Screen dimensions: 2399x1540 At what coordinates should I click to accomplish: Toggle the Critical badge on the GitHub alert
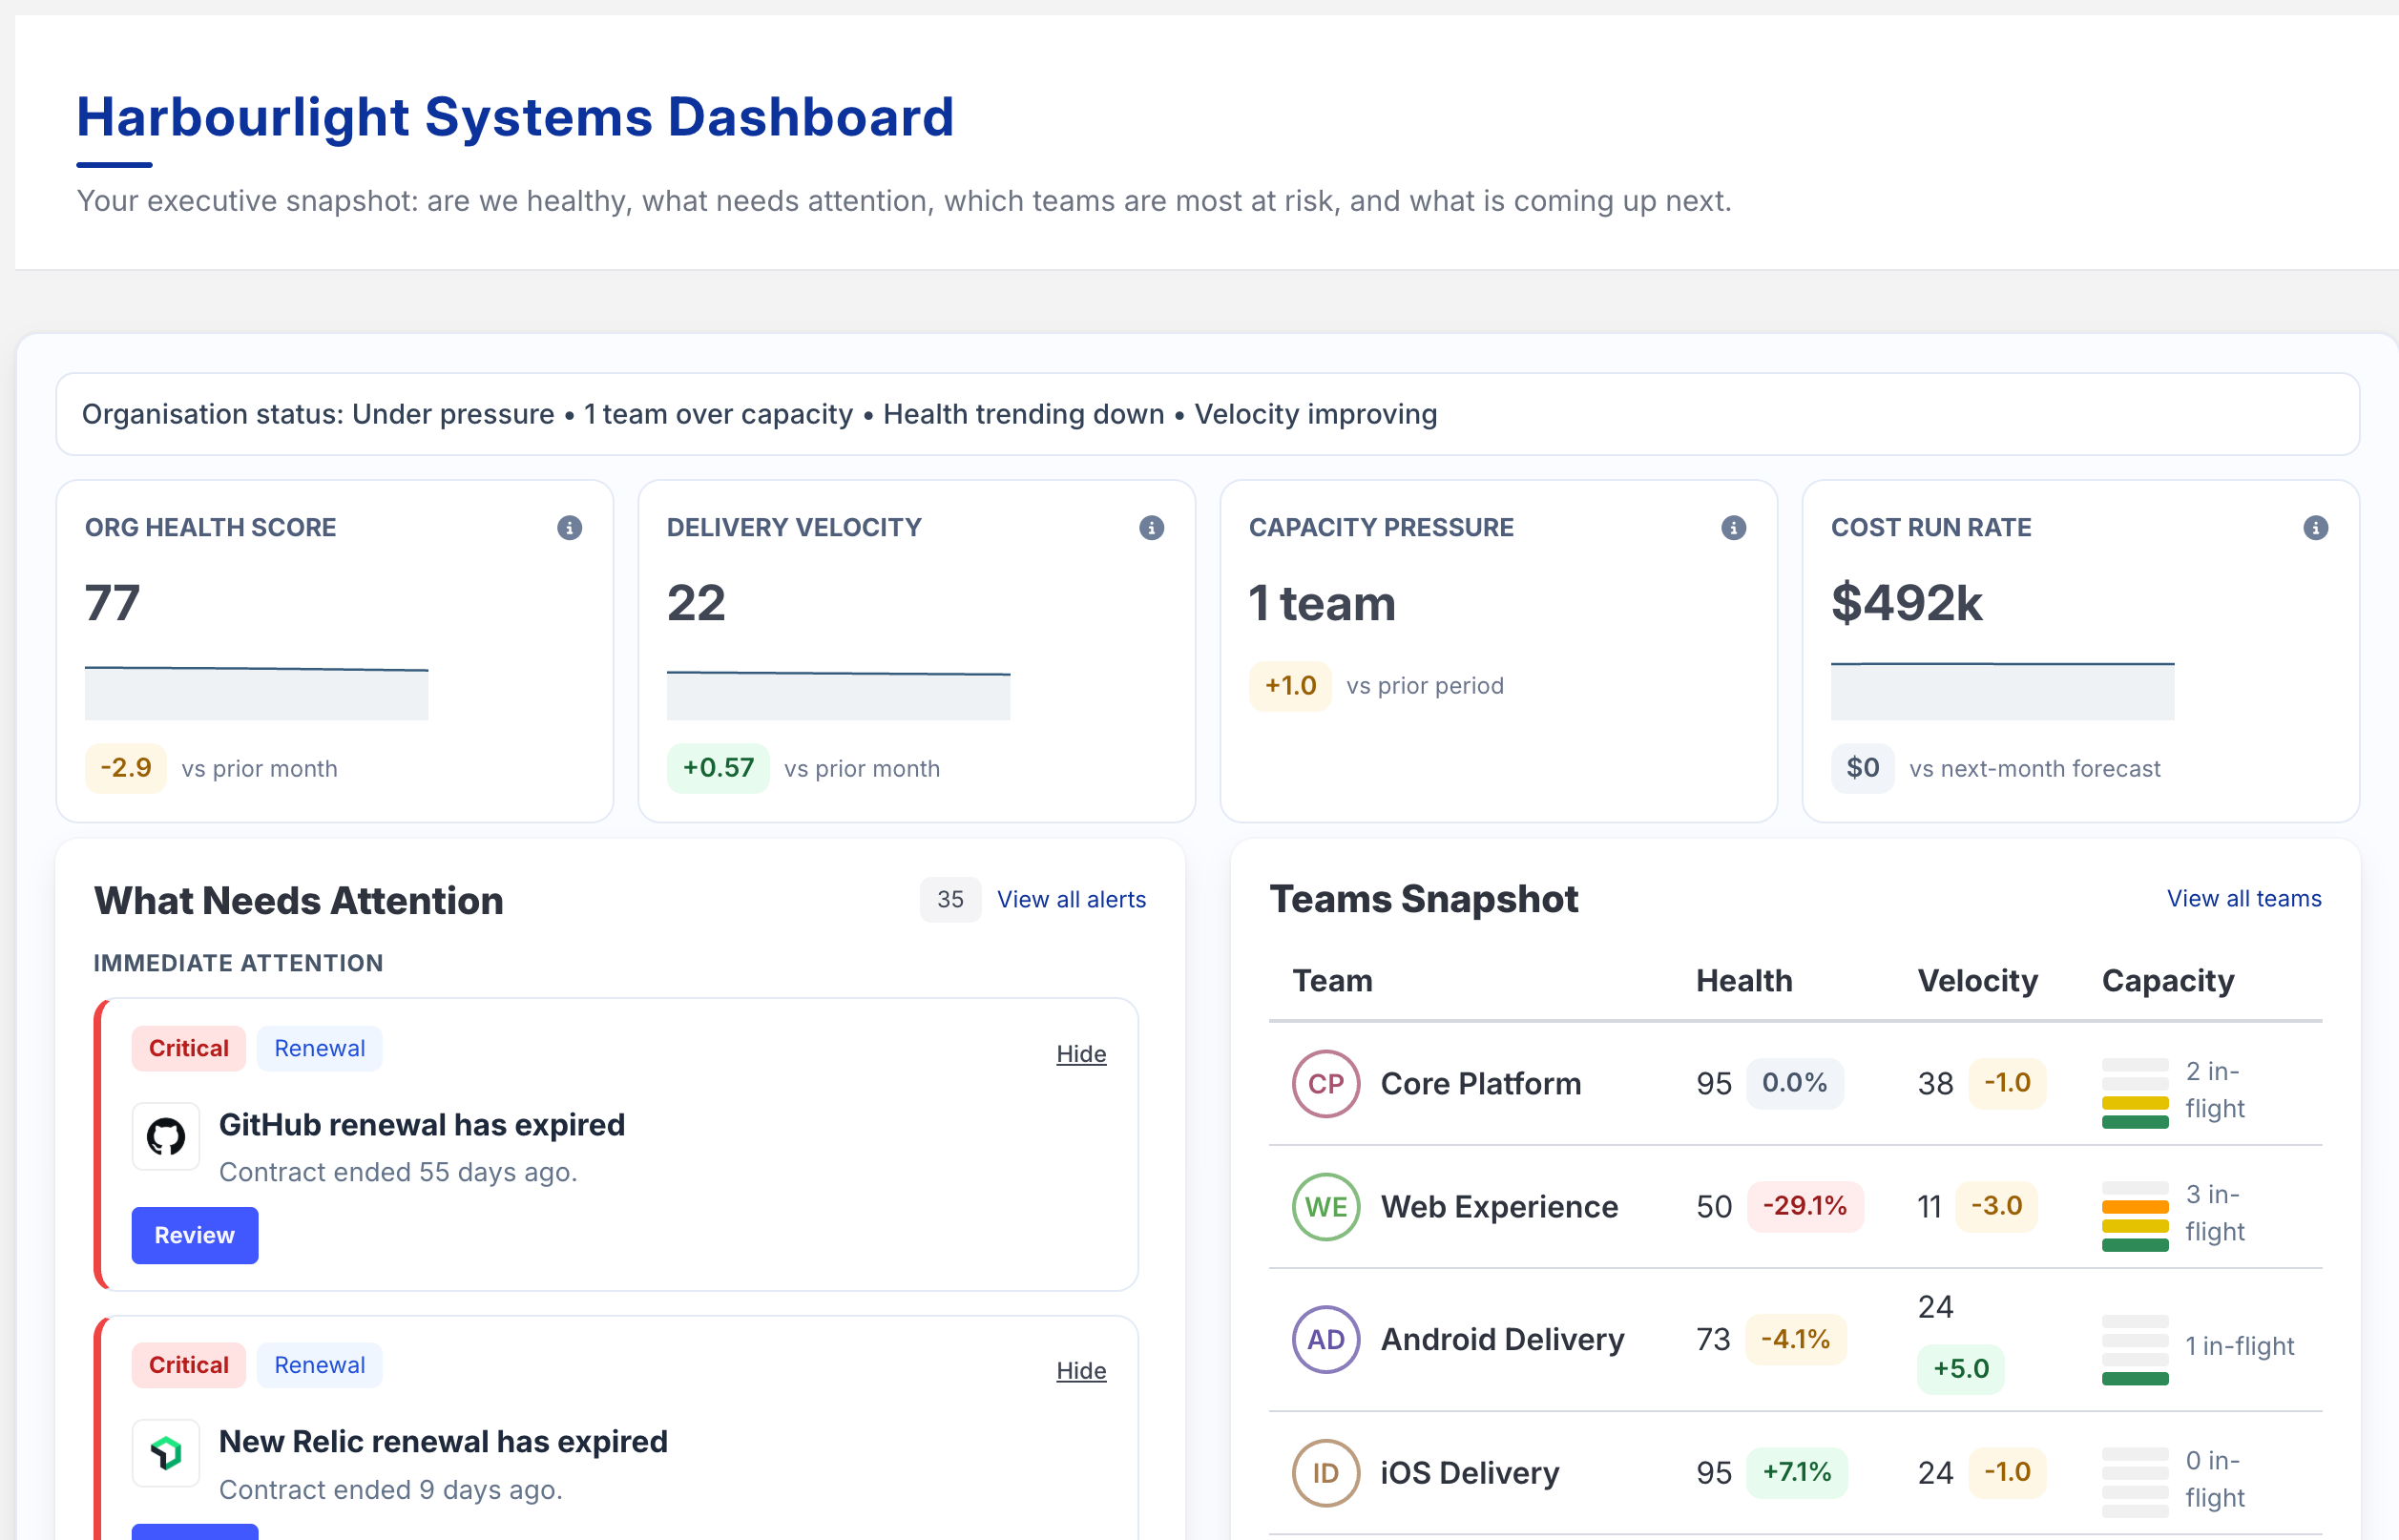pyautogui.click(x=188, y=1048)
